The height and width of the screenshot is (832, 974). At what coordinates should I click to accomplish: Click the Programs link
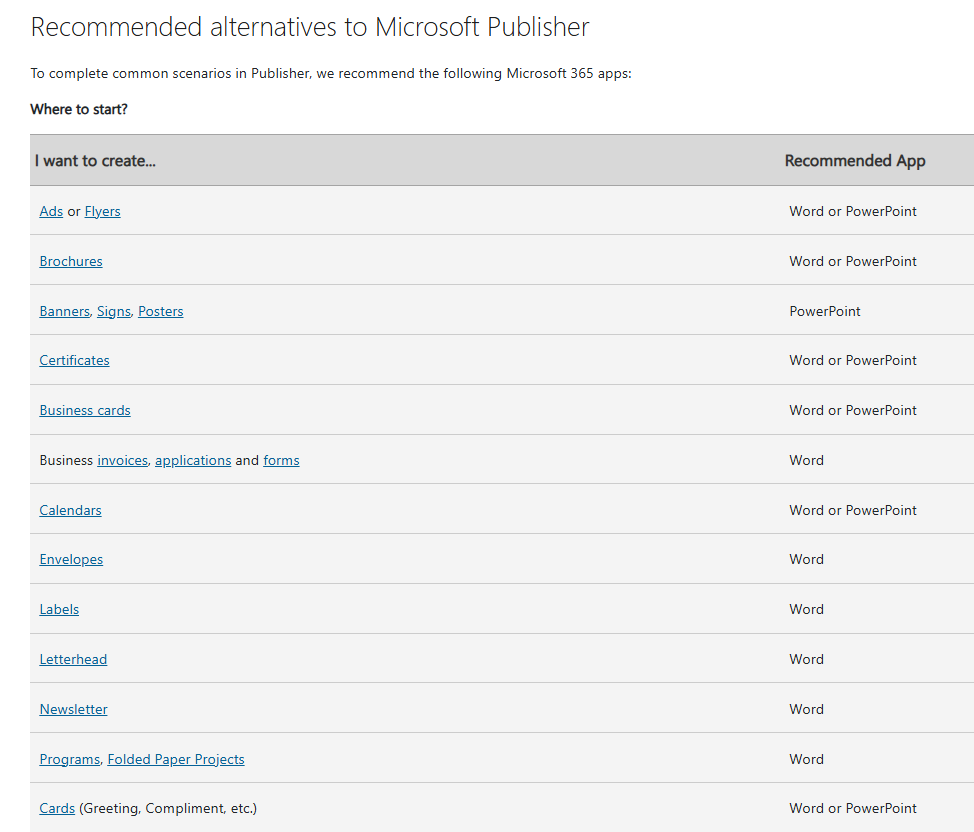coord(70,759)
